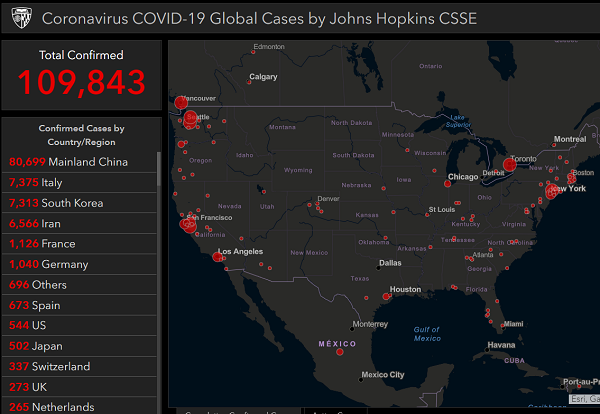Click the San Francisco case marker
600x414 pixels.
(187, 224)
